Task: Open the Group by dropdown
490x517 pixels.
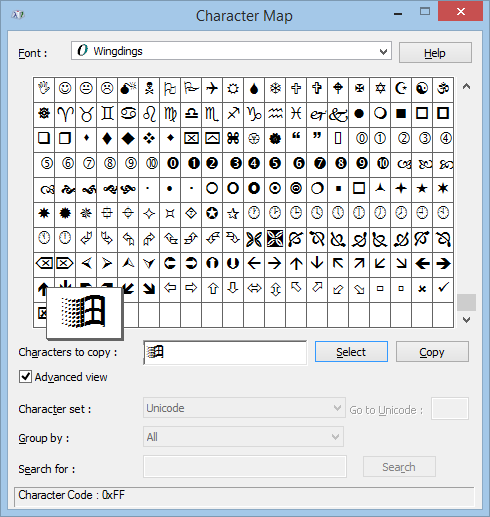Action: coord(335,437)
